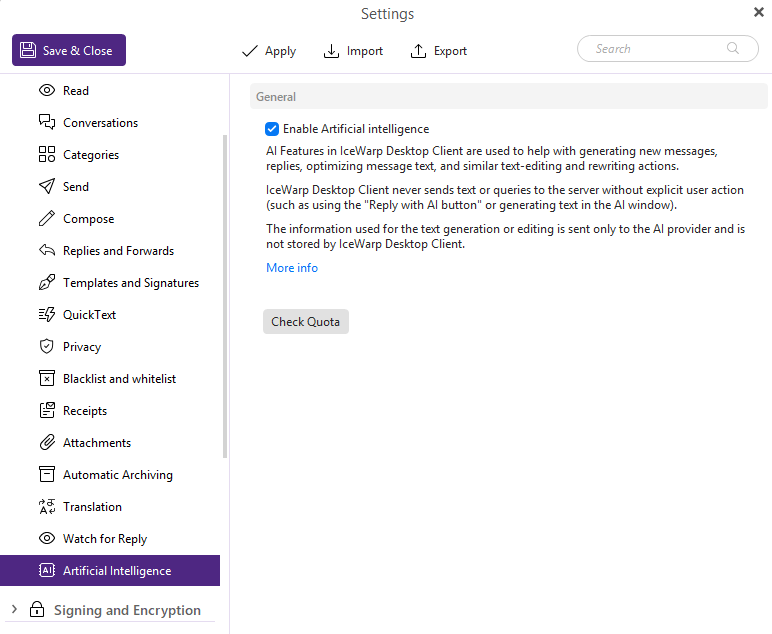772x634 pixels.
Task: Disable the Enable Artificial intelligence checkbox
Action: pos(272,129)
